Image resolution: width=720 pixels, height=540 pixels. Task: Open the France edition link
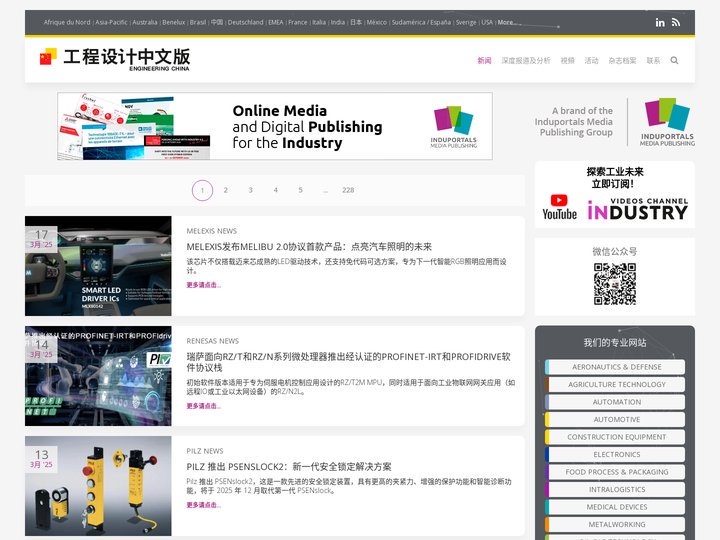tap(298, 22)
